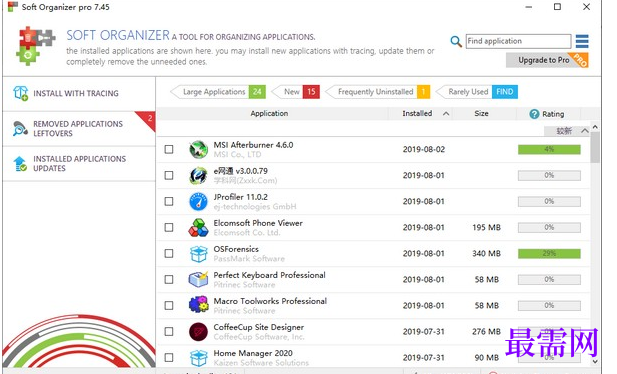Open the Install with Tracing section
This screenshot has height=374, width=617.
coord(79,94)
